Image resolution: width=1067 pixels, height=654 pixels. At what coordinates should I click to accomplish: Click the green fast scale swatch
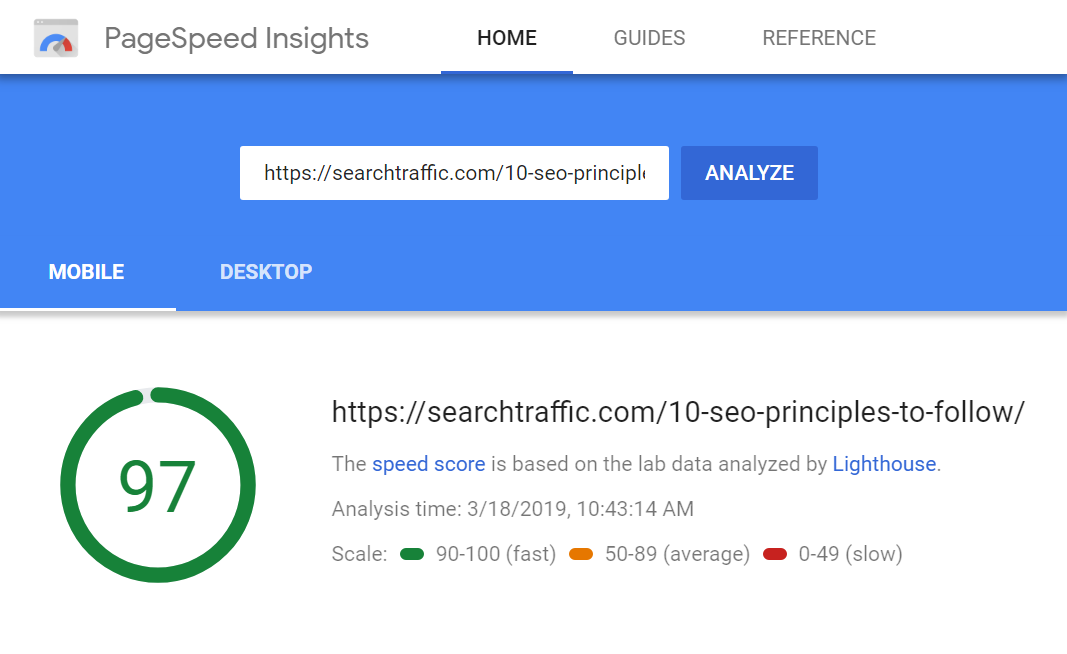pyautogui.click(x=412, y=554)
